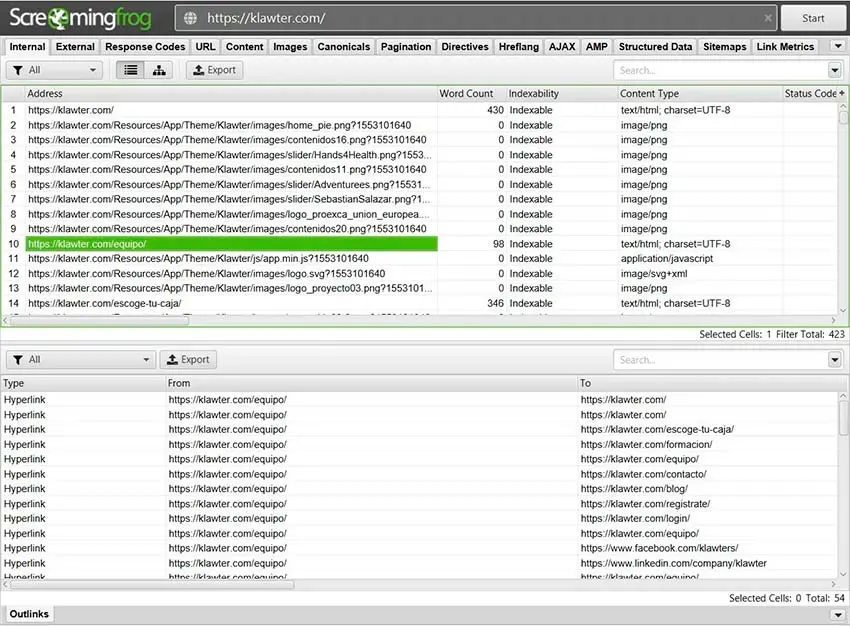This screenshot has height=626, width=850.
Task: Clear the URL with the X icon
Action: pos(768,18)
